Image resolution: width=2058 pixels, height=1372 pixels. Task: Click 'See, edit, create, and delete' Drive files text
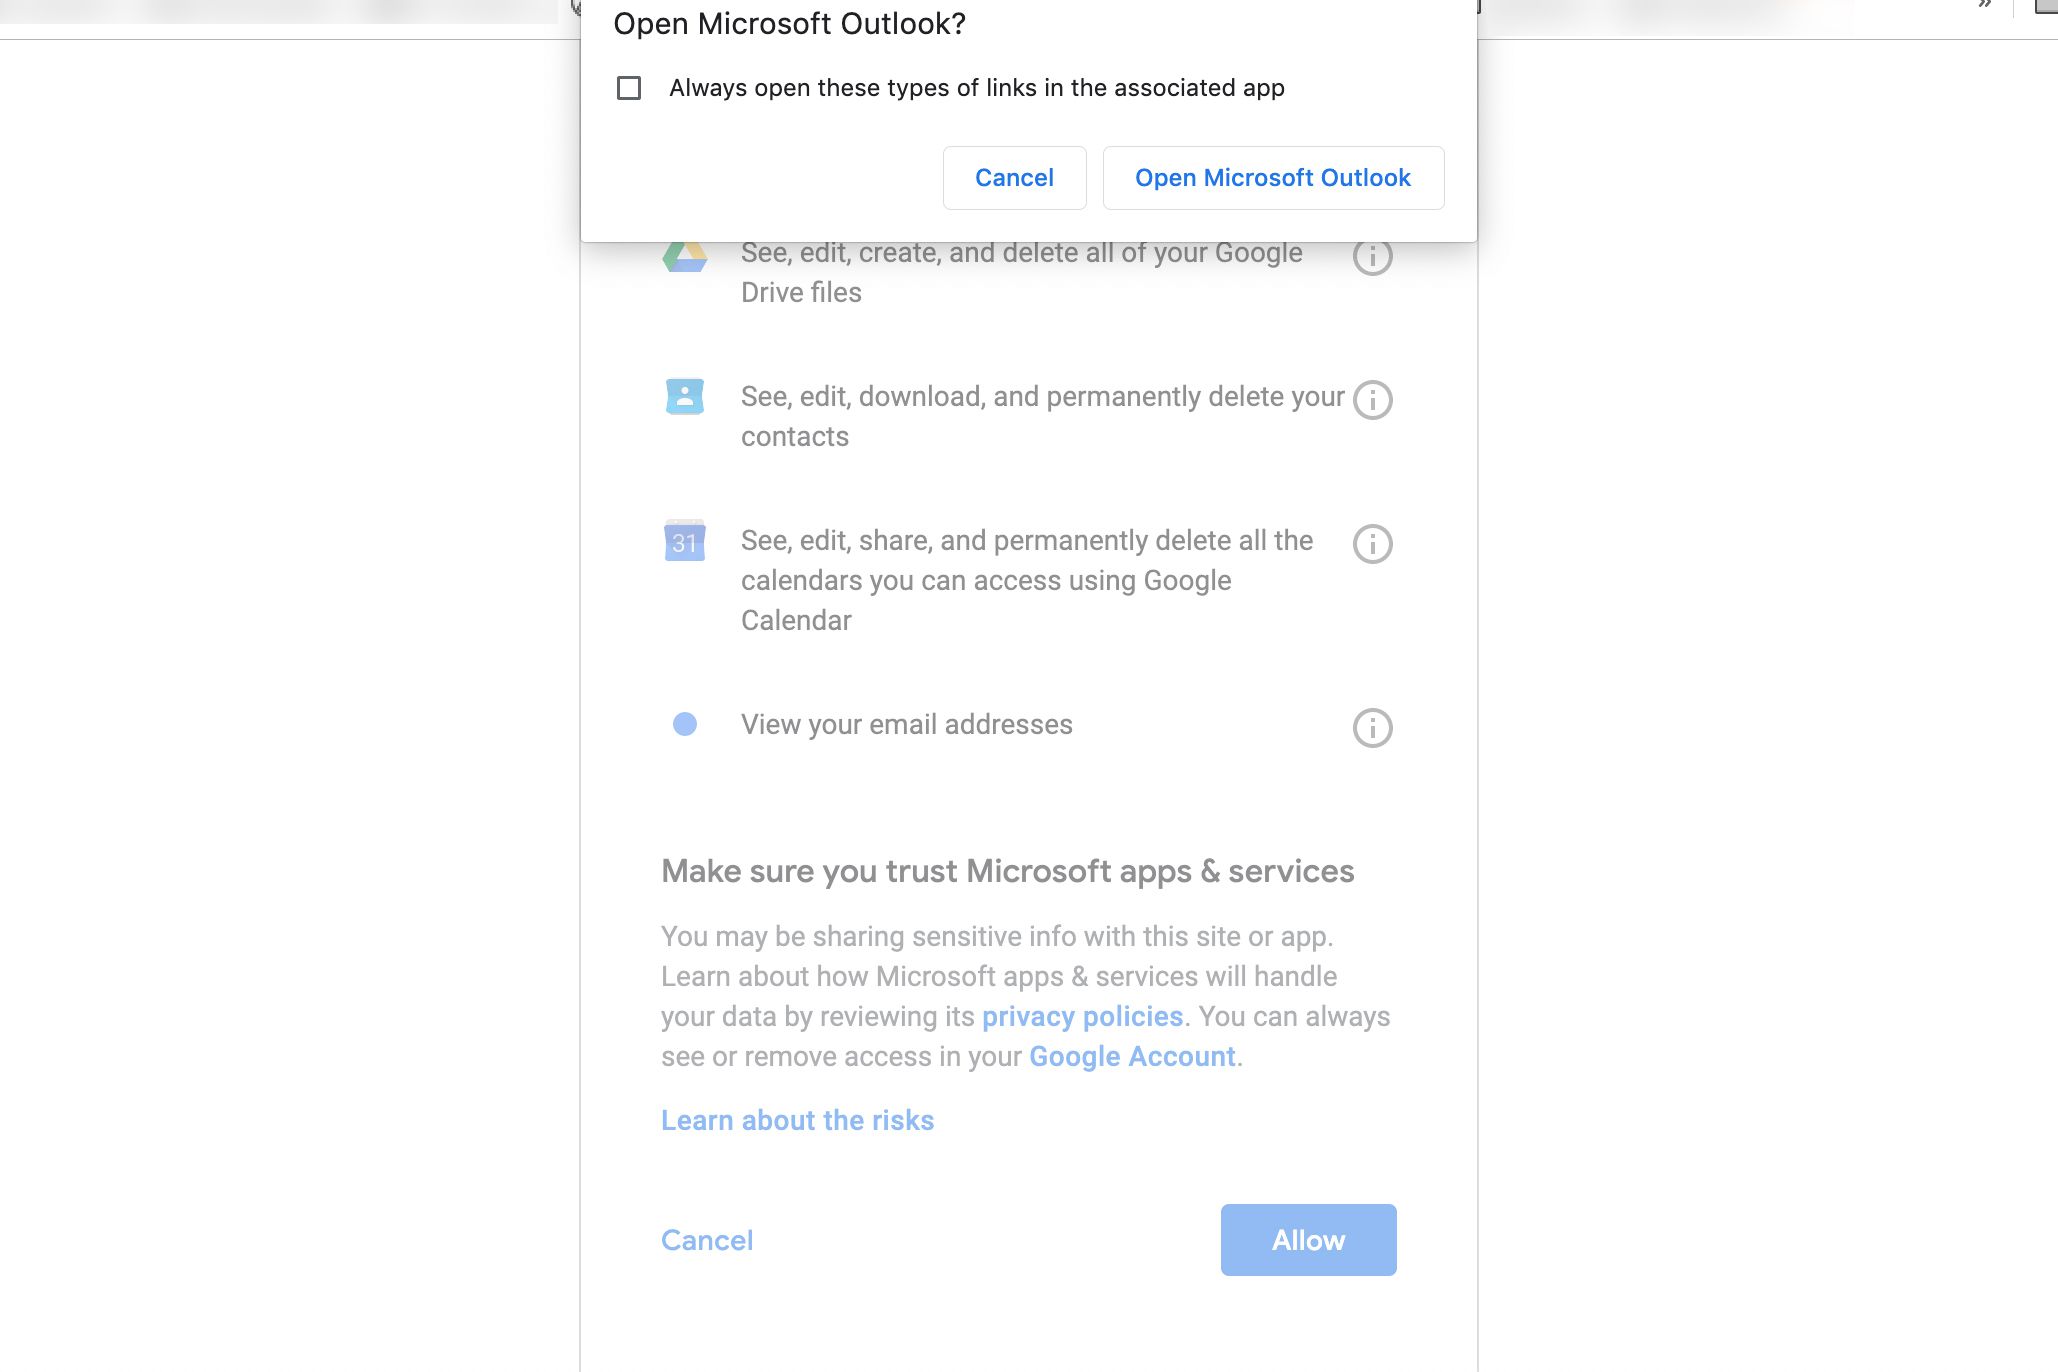pos(1021,272)
